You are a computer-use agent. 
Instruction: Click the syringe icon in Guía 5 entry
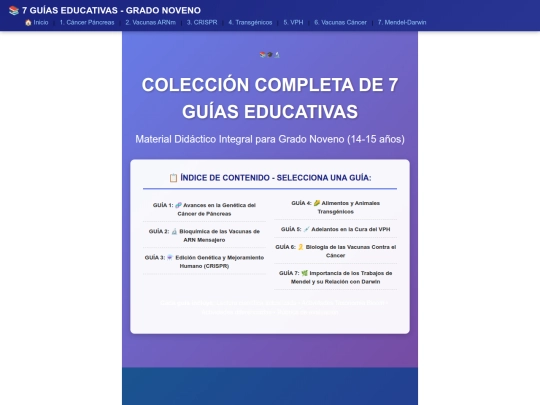(306, 229)
